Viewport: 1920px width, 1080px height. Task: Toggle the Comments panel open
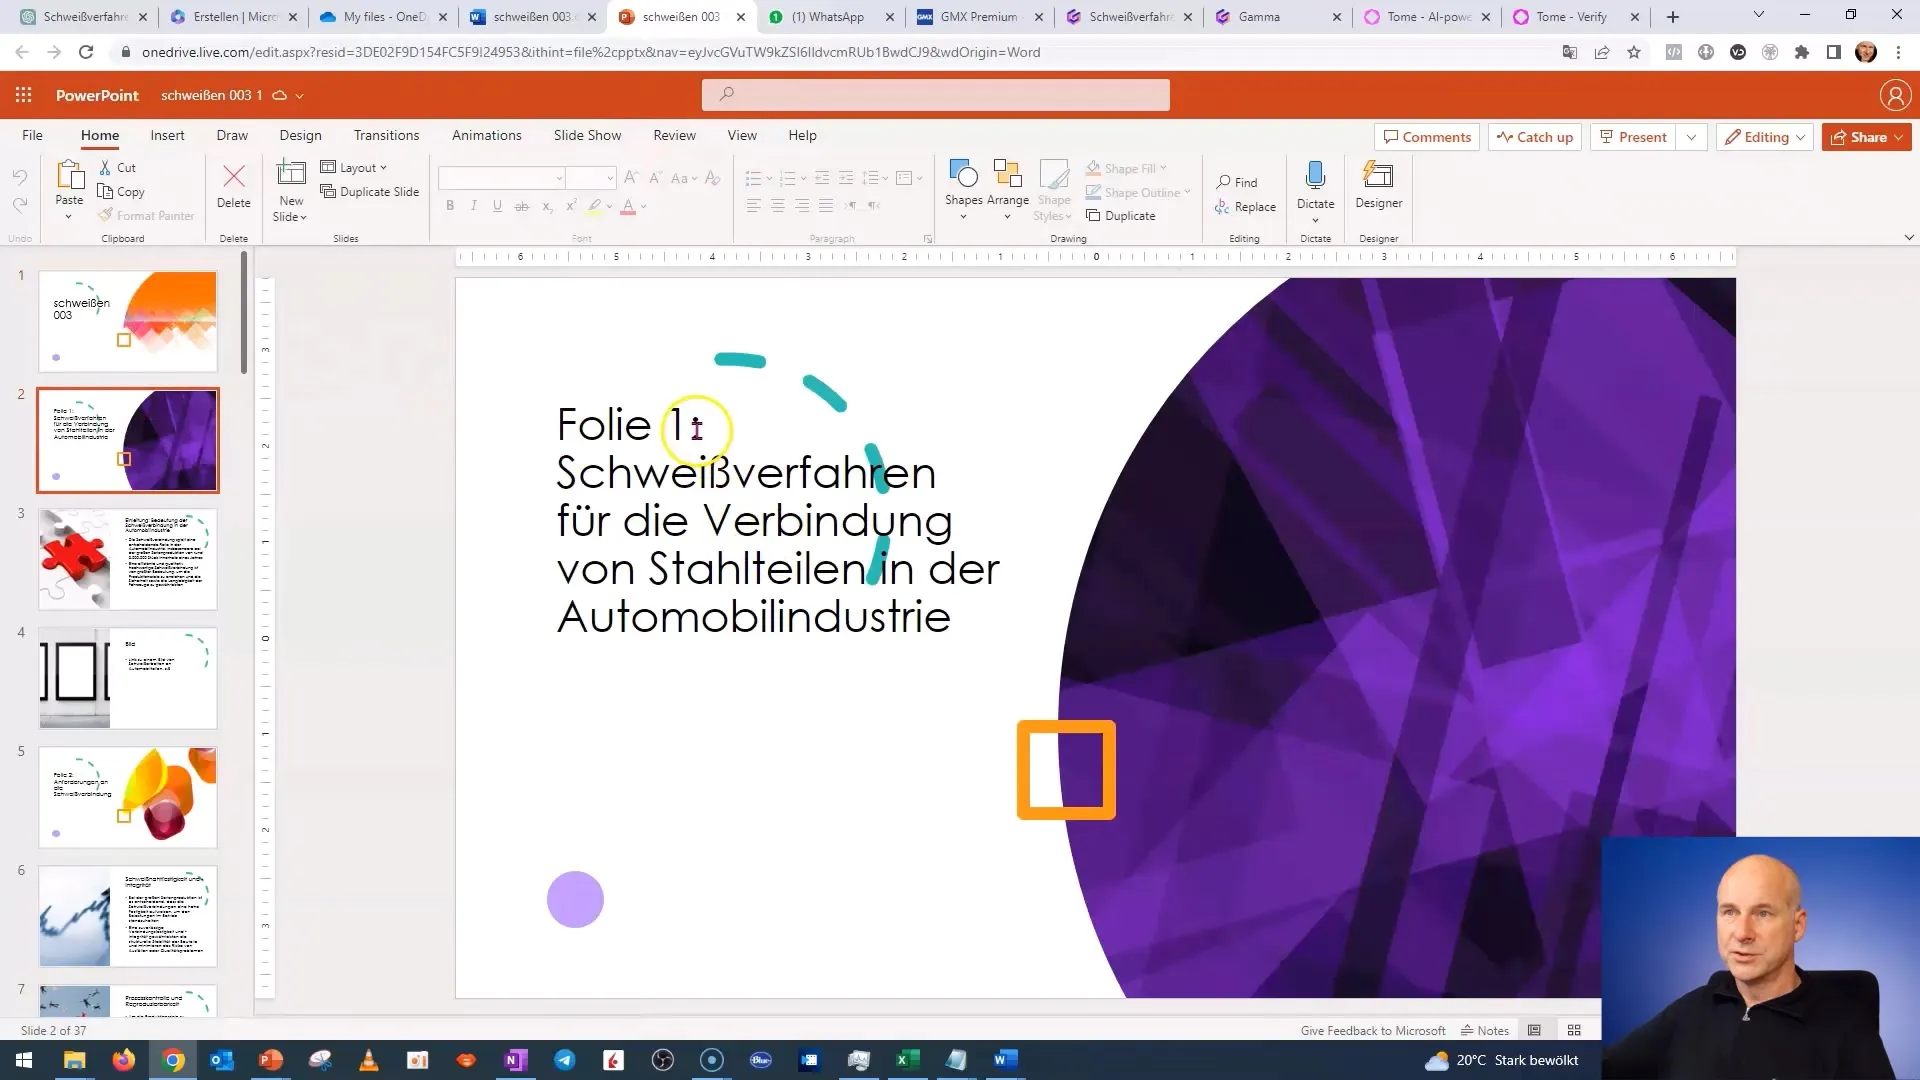coord(1429,137)
